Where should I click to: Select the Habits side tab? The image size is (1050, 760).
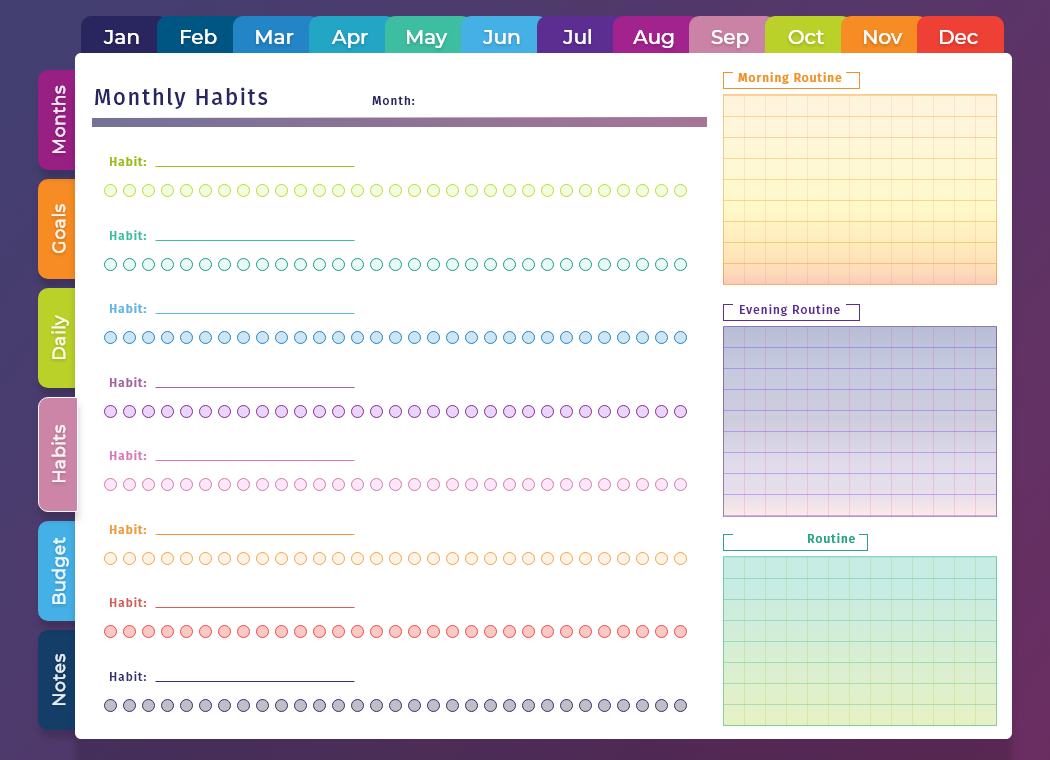click(58, 455)
